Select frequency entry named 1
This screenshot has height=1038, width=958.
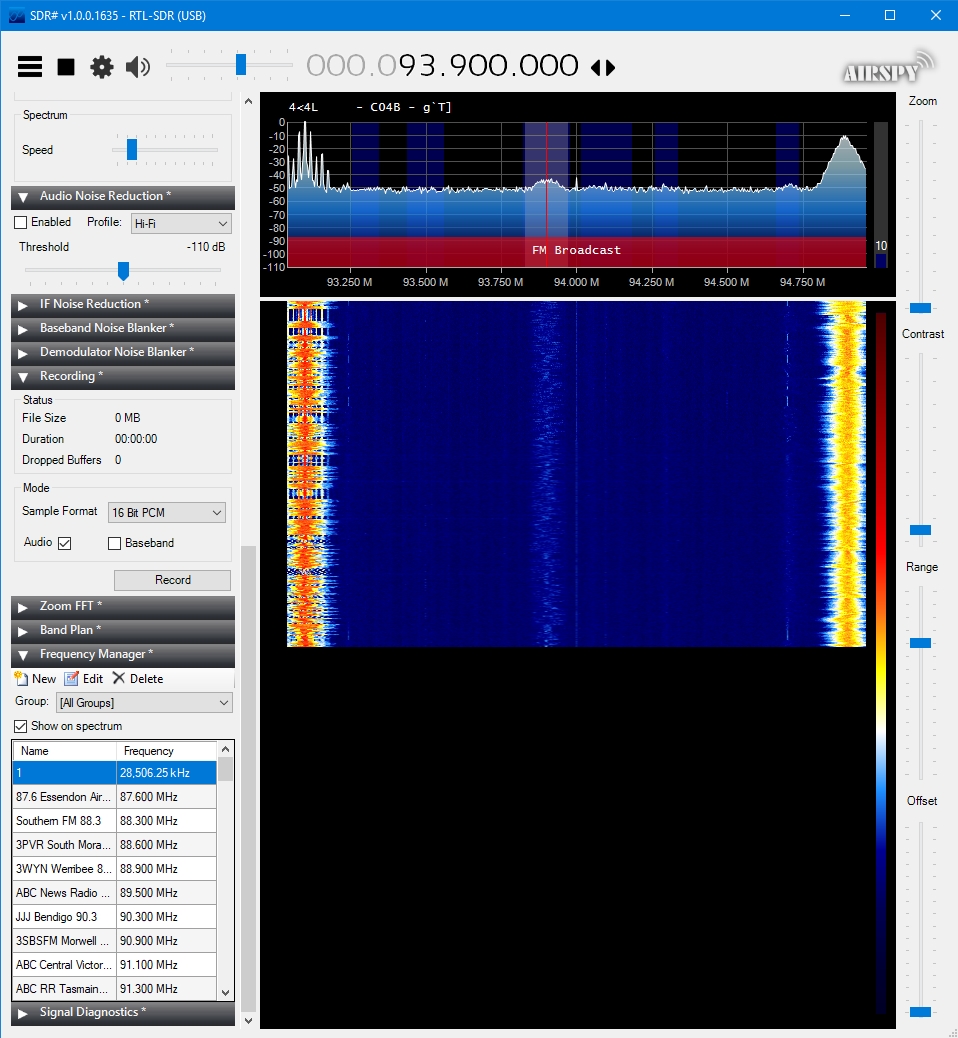[115, 773]
